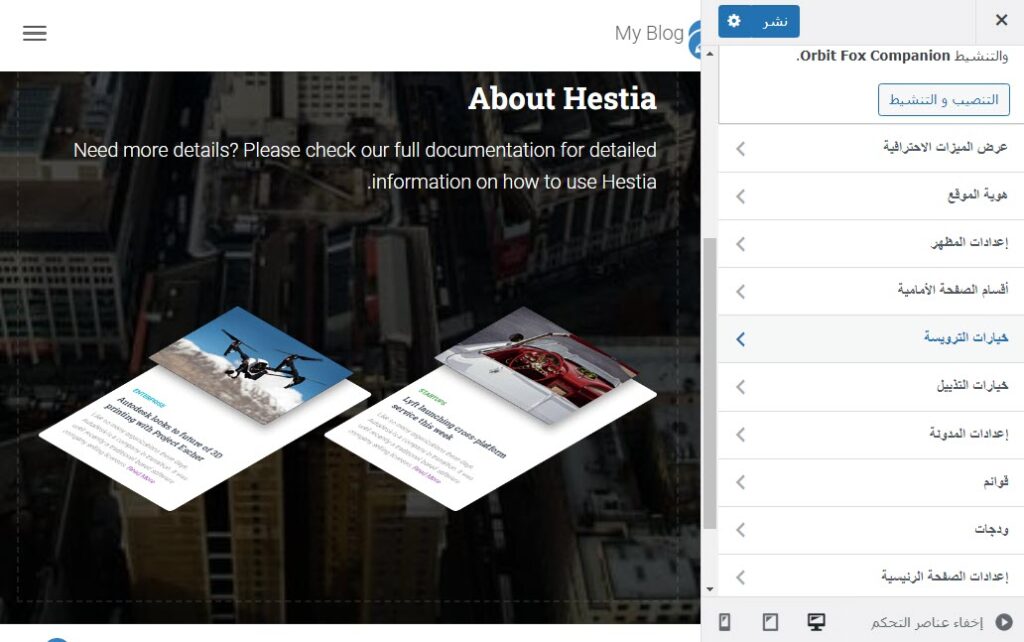Switch to mobile preview device icon
1024x642 pixels.
[725, 623]
